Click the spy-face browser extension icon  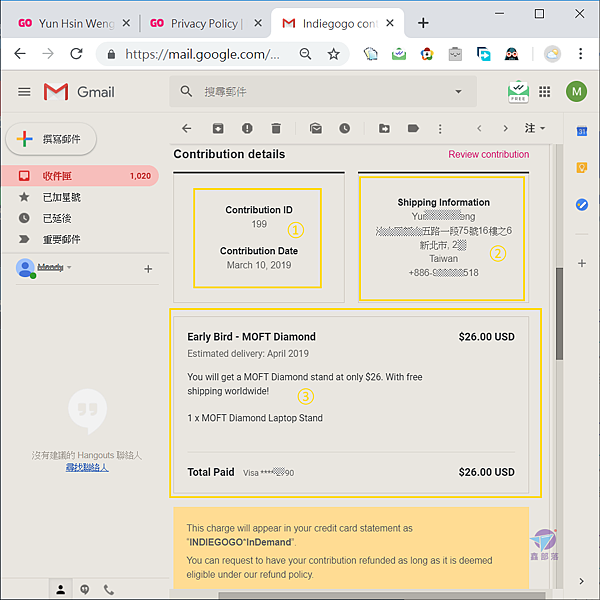[512, 54]
